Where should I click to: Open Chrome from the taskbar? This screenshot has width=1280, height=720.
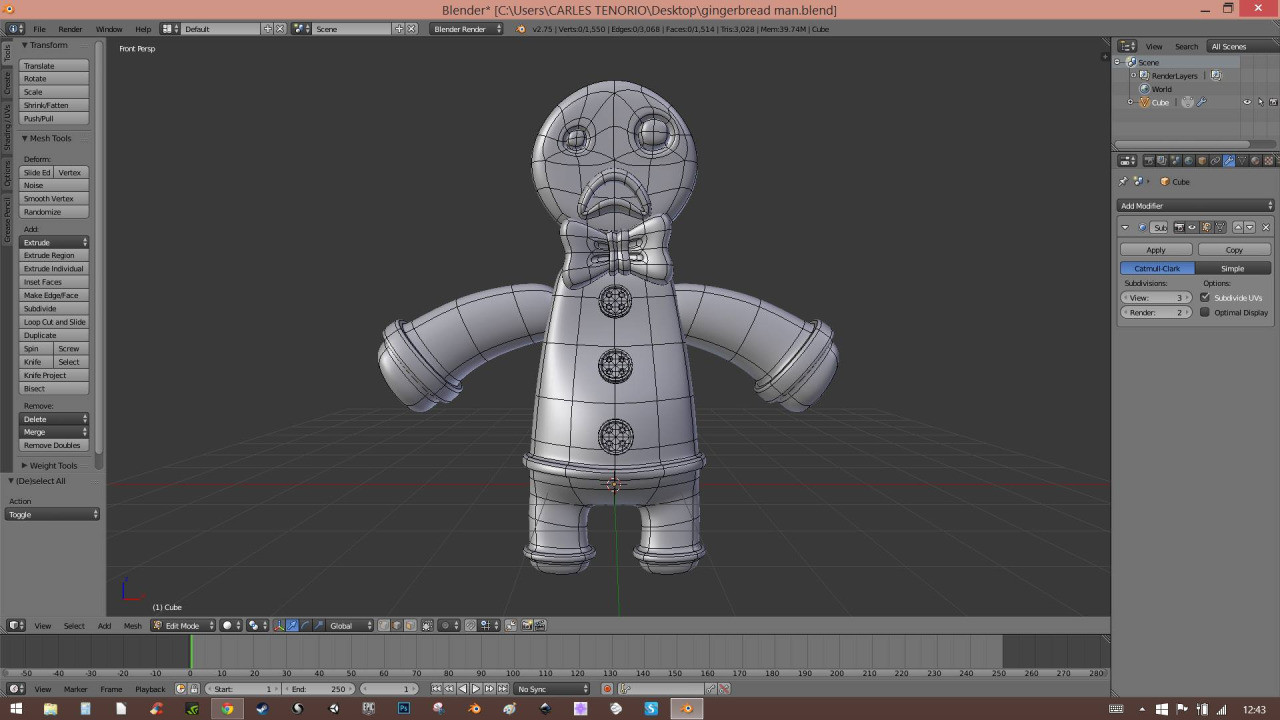[x=227, y=709]
